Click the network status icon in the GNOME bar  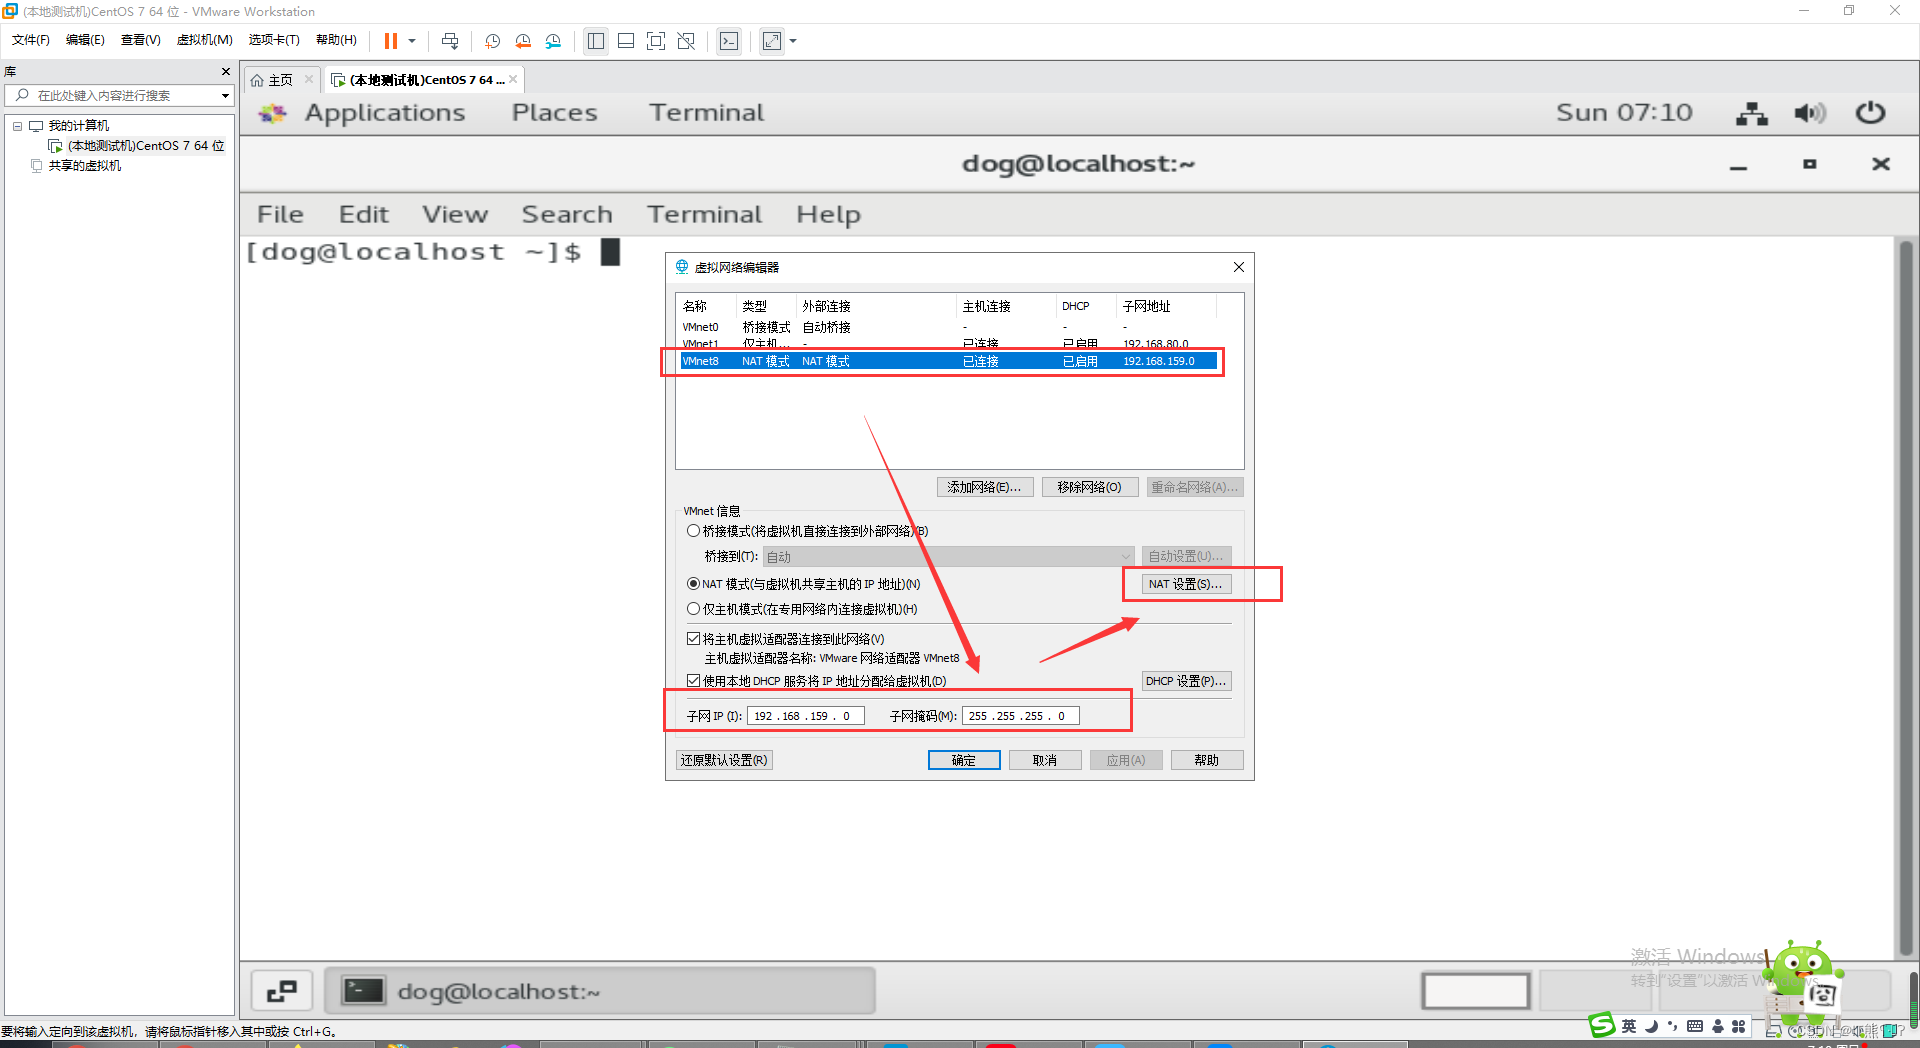(x=1752, y=113)
